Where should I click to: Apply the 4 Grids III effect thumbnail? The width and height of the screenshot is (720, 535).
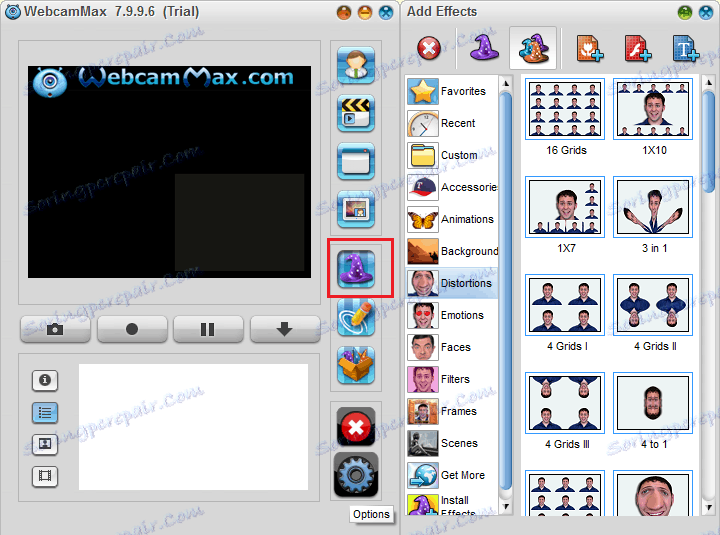pyautogui.click(x=565, y=403)
